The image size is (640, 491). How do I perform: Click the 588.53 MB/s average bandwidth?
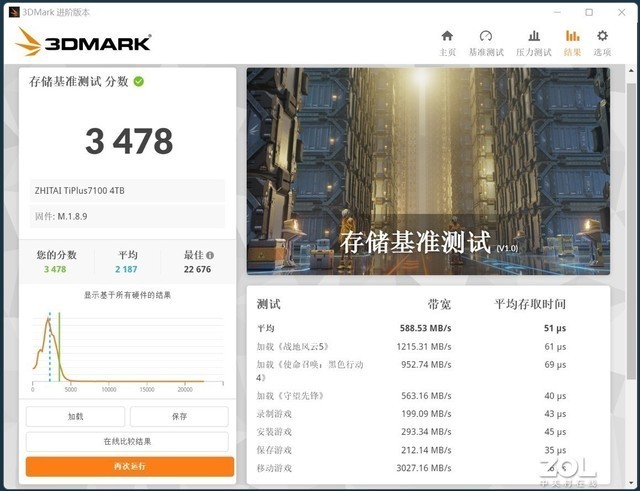[425, 328]
